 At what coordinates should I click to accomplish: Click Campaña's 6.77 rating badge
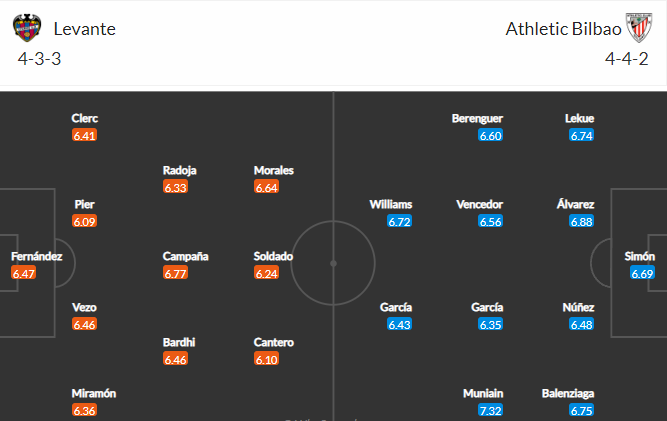click(176, 273)
